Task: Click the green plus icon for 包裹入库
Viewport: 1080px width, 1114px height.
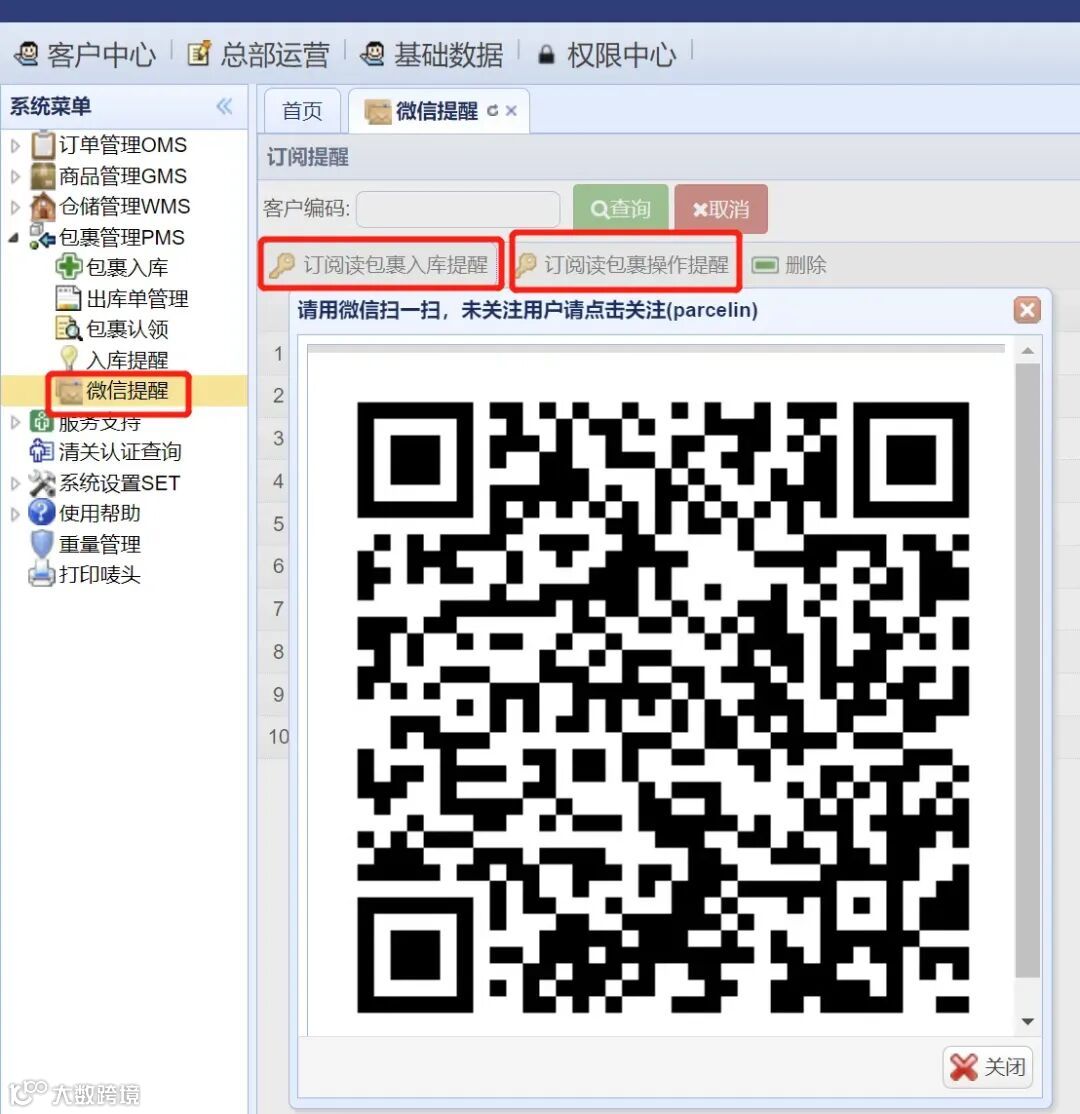Action: tap(69, 266)
